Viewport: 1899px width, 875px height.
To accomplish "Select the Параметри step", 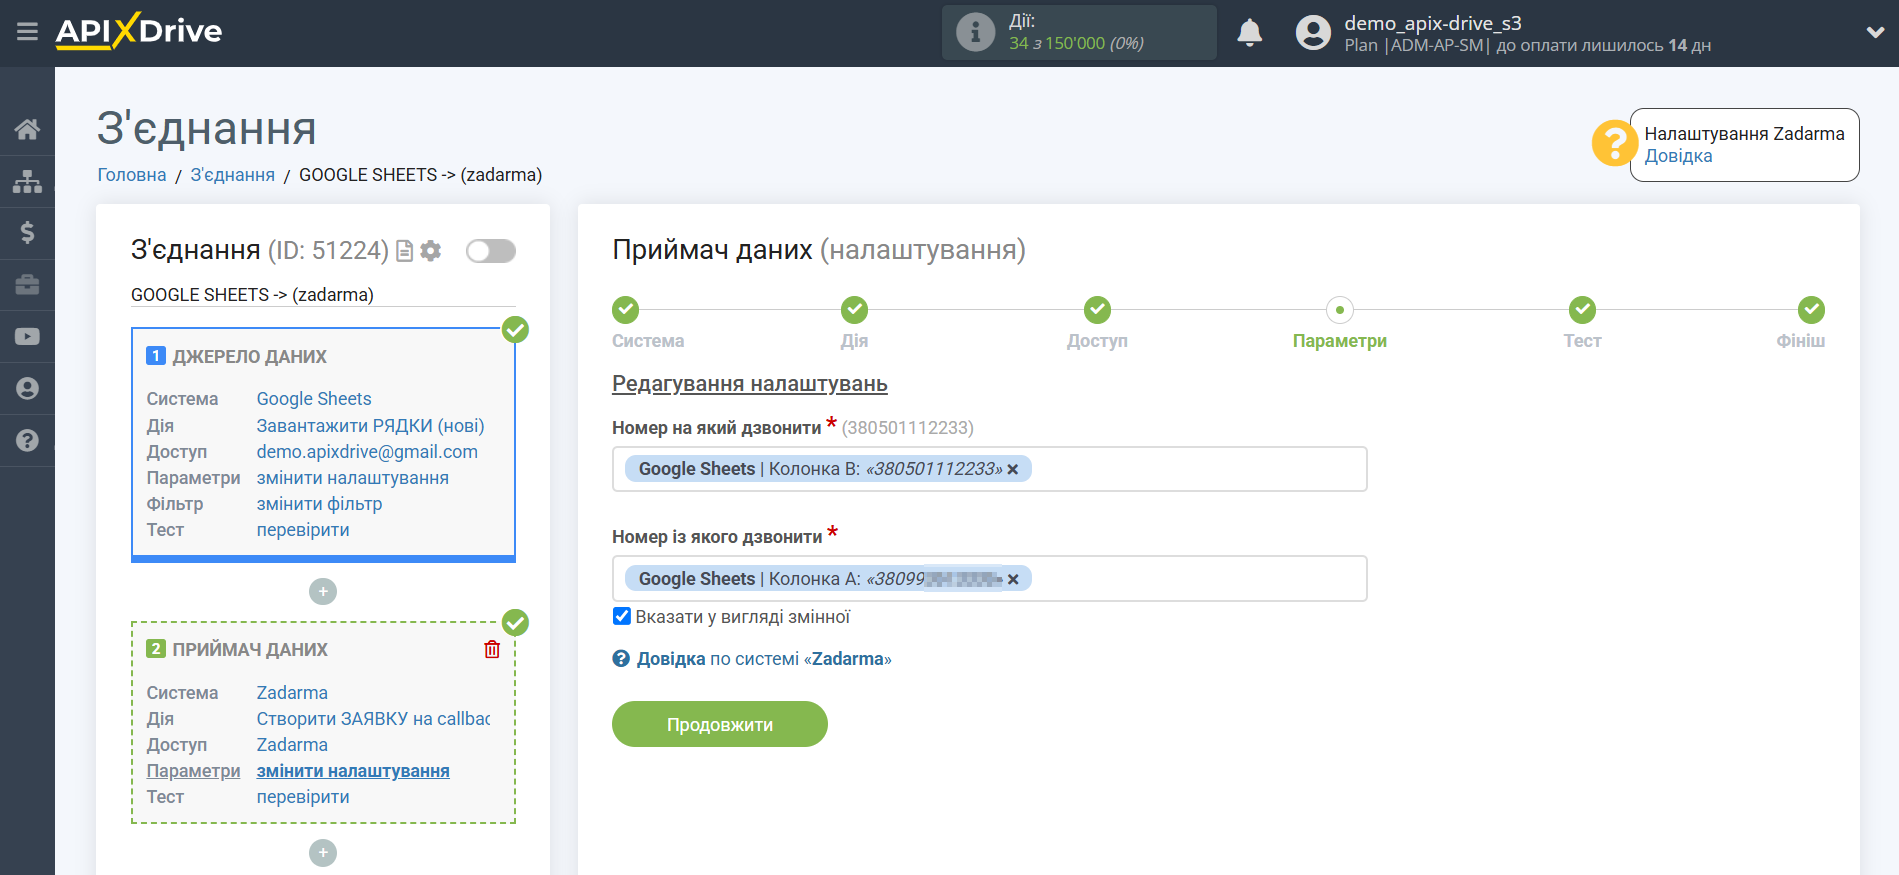I will click(x=1340, y=310).
